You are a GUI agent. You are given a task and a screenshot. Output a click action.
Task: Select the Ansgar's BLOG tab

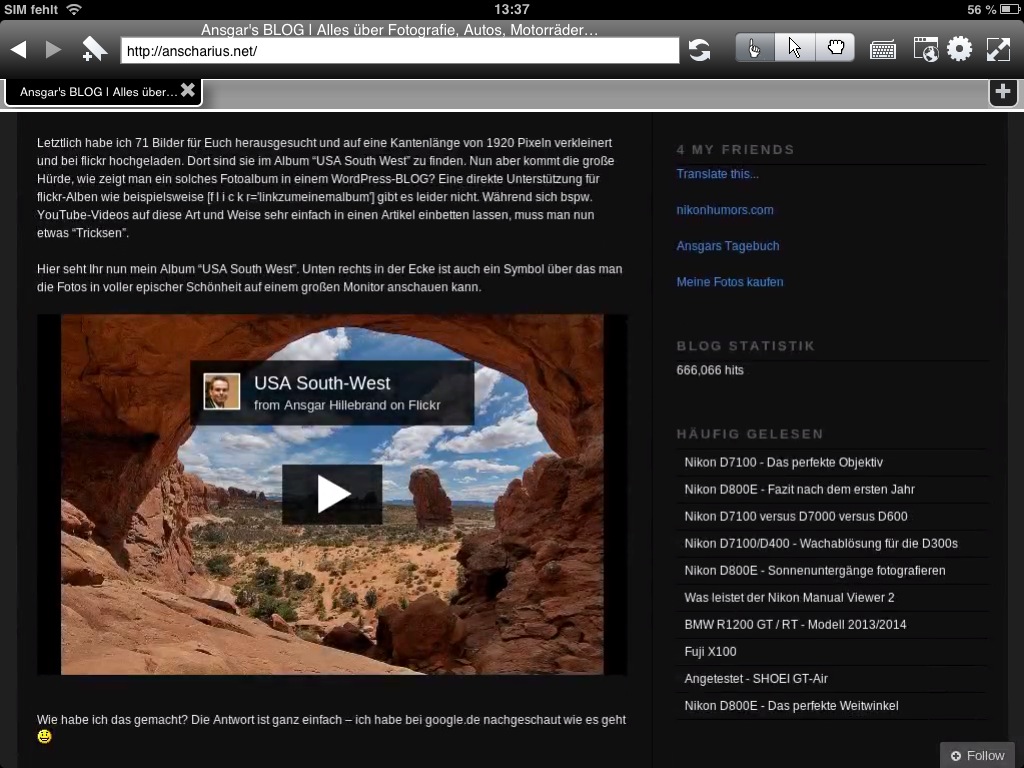(x=98, y=92)
